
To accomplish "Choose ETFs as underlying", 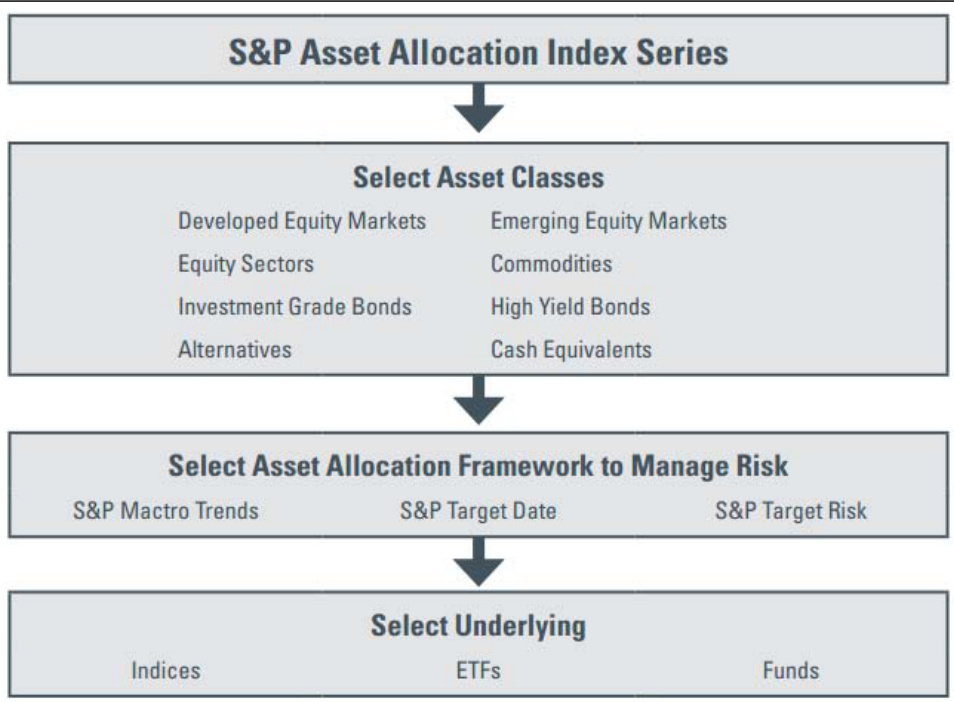I will (x=478, y=670).
